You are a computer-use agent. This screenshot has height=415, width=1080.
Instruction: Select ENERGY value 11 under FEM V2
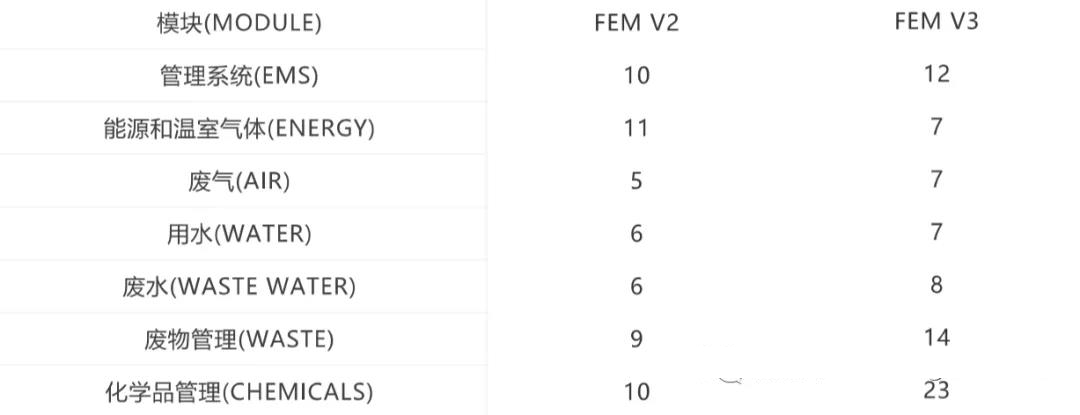pyautogui.click(x=636, y=128)
